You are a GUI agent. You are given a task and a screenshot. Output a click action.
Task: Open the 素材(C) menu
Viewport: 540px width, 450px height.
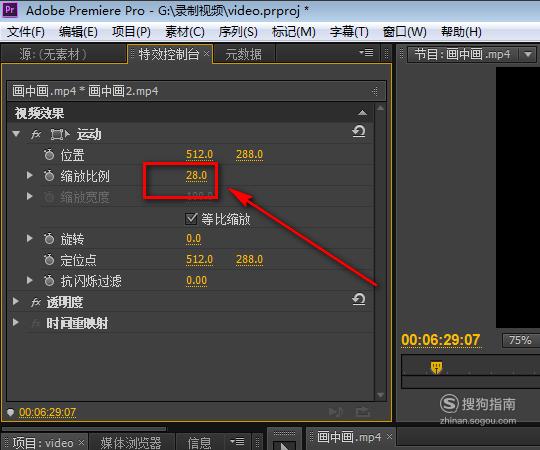pyautogui.click(x=185, y=32)
